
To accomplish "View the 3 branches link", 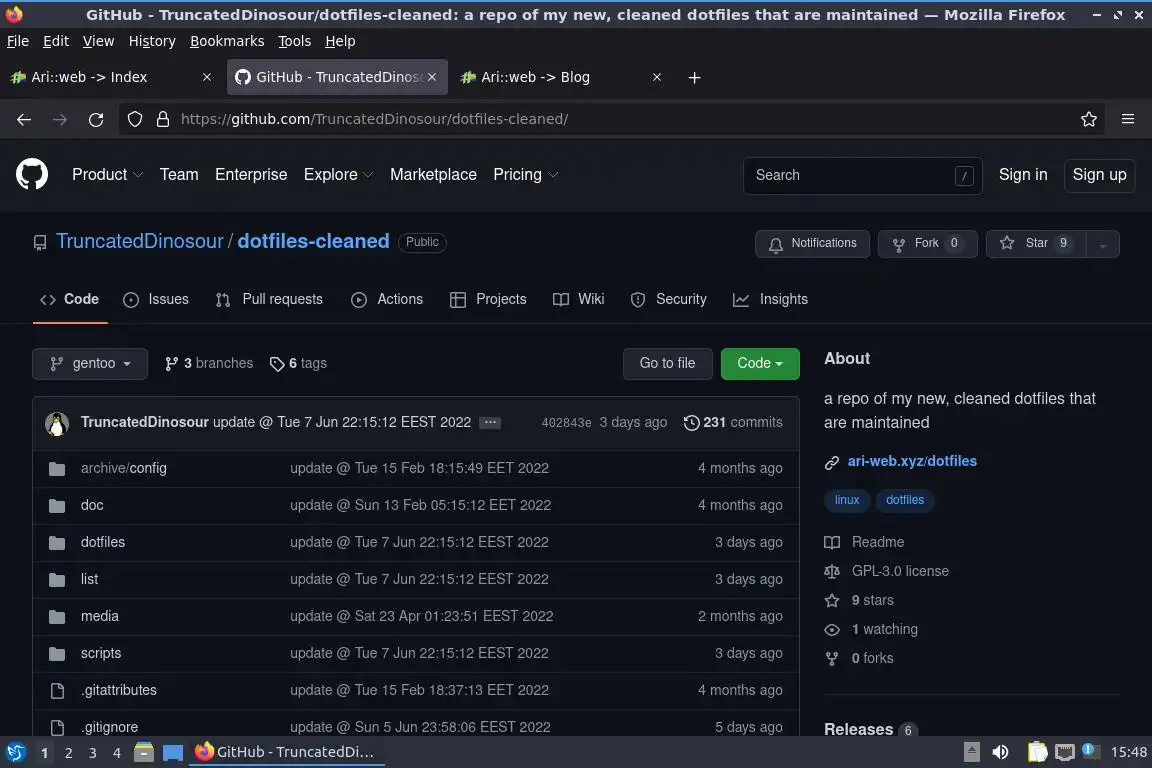I will coord(209,364).
